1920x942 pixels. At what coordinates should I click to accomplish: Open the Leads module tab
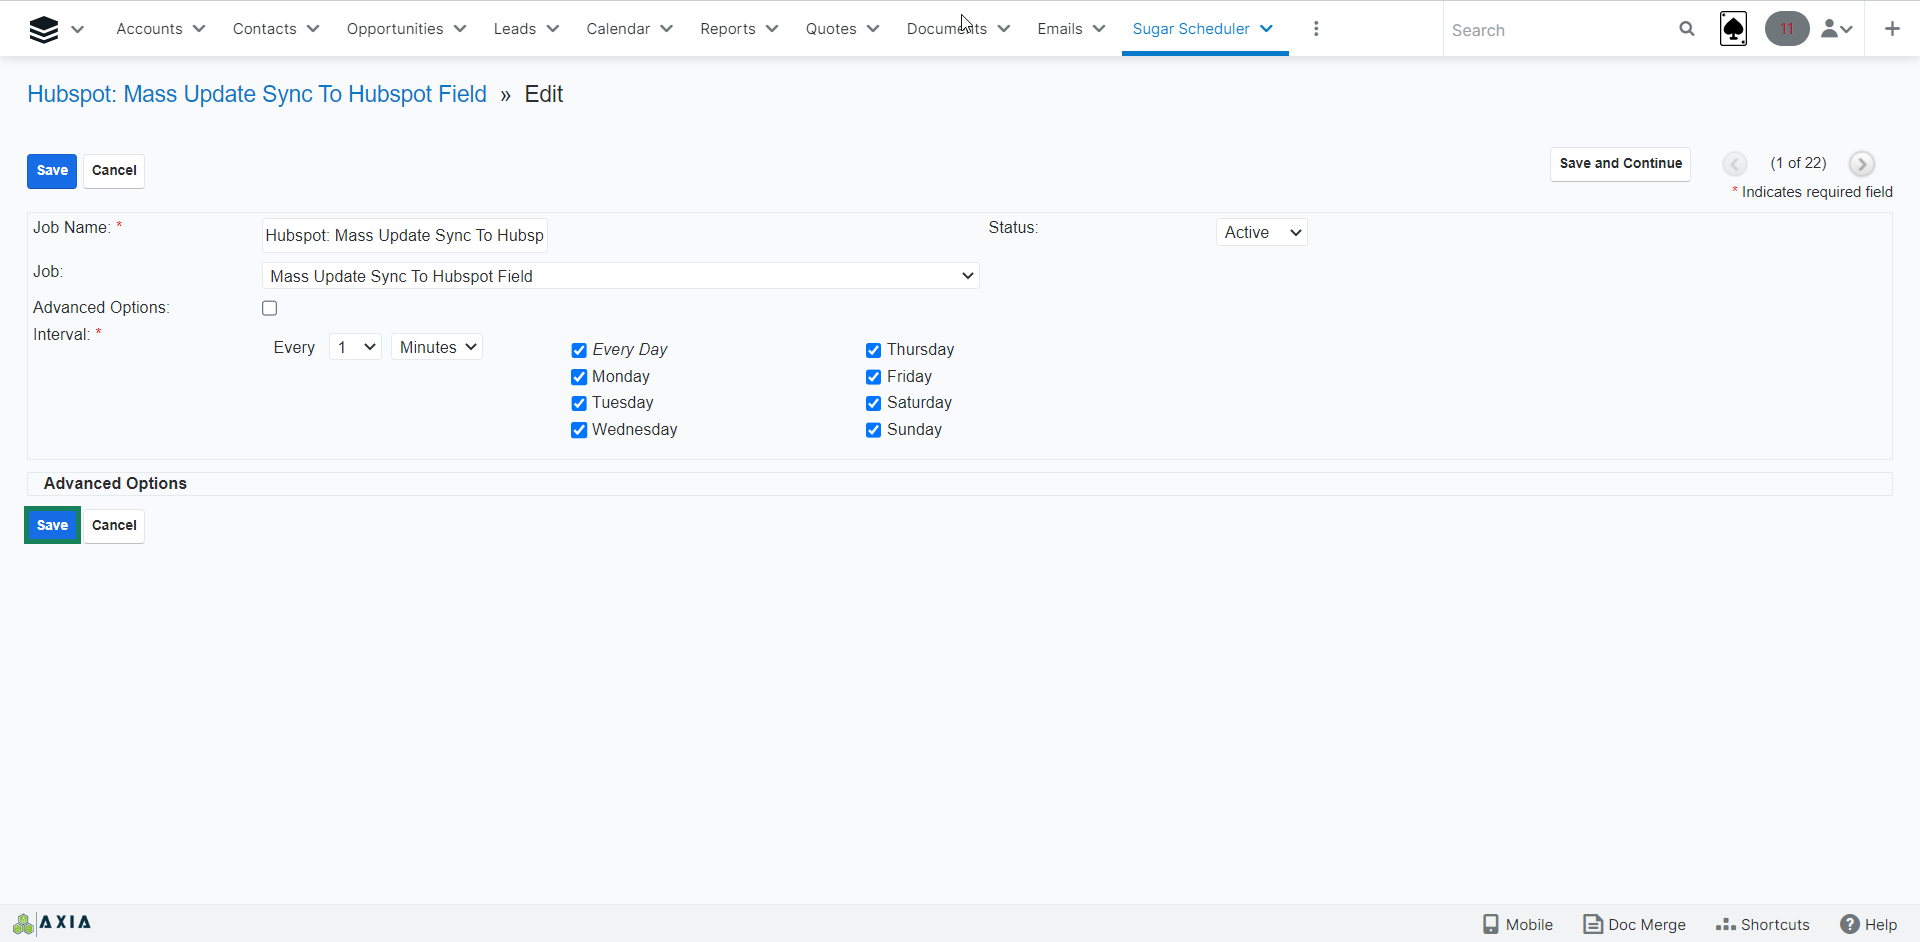coord(515,29)
